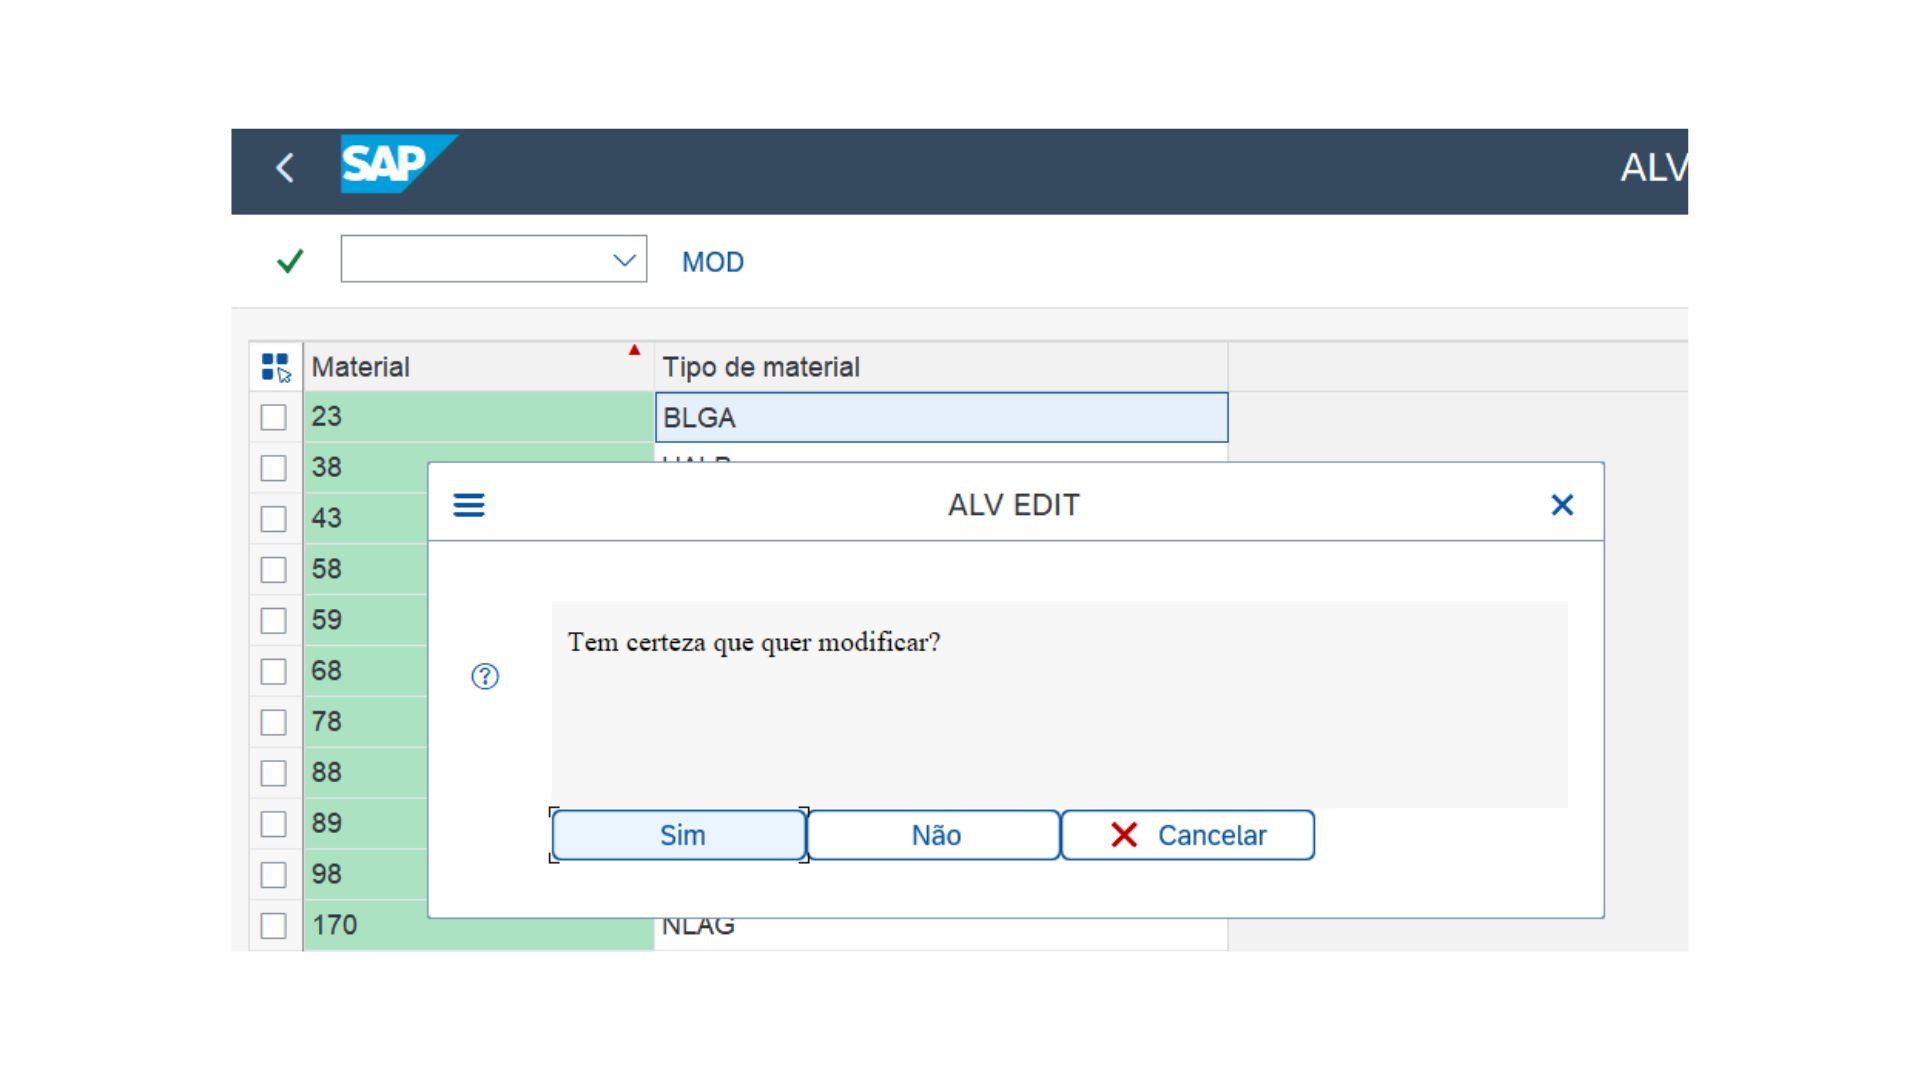
Task: Click the SAP logo
Action: (398, 163)
